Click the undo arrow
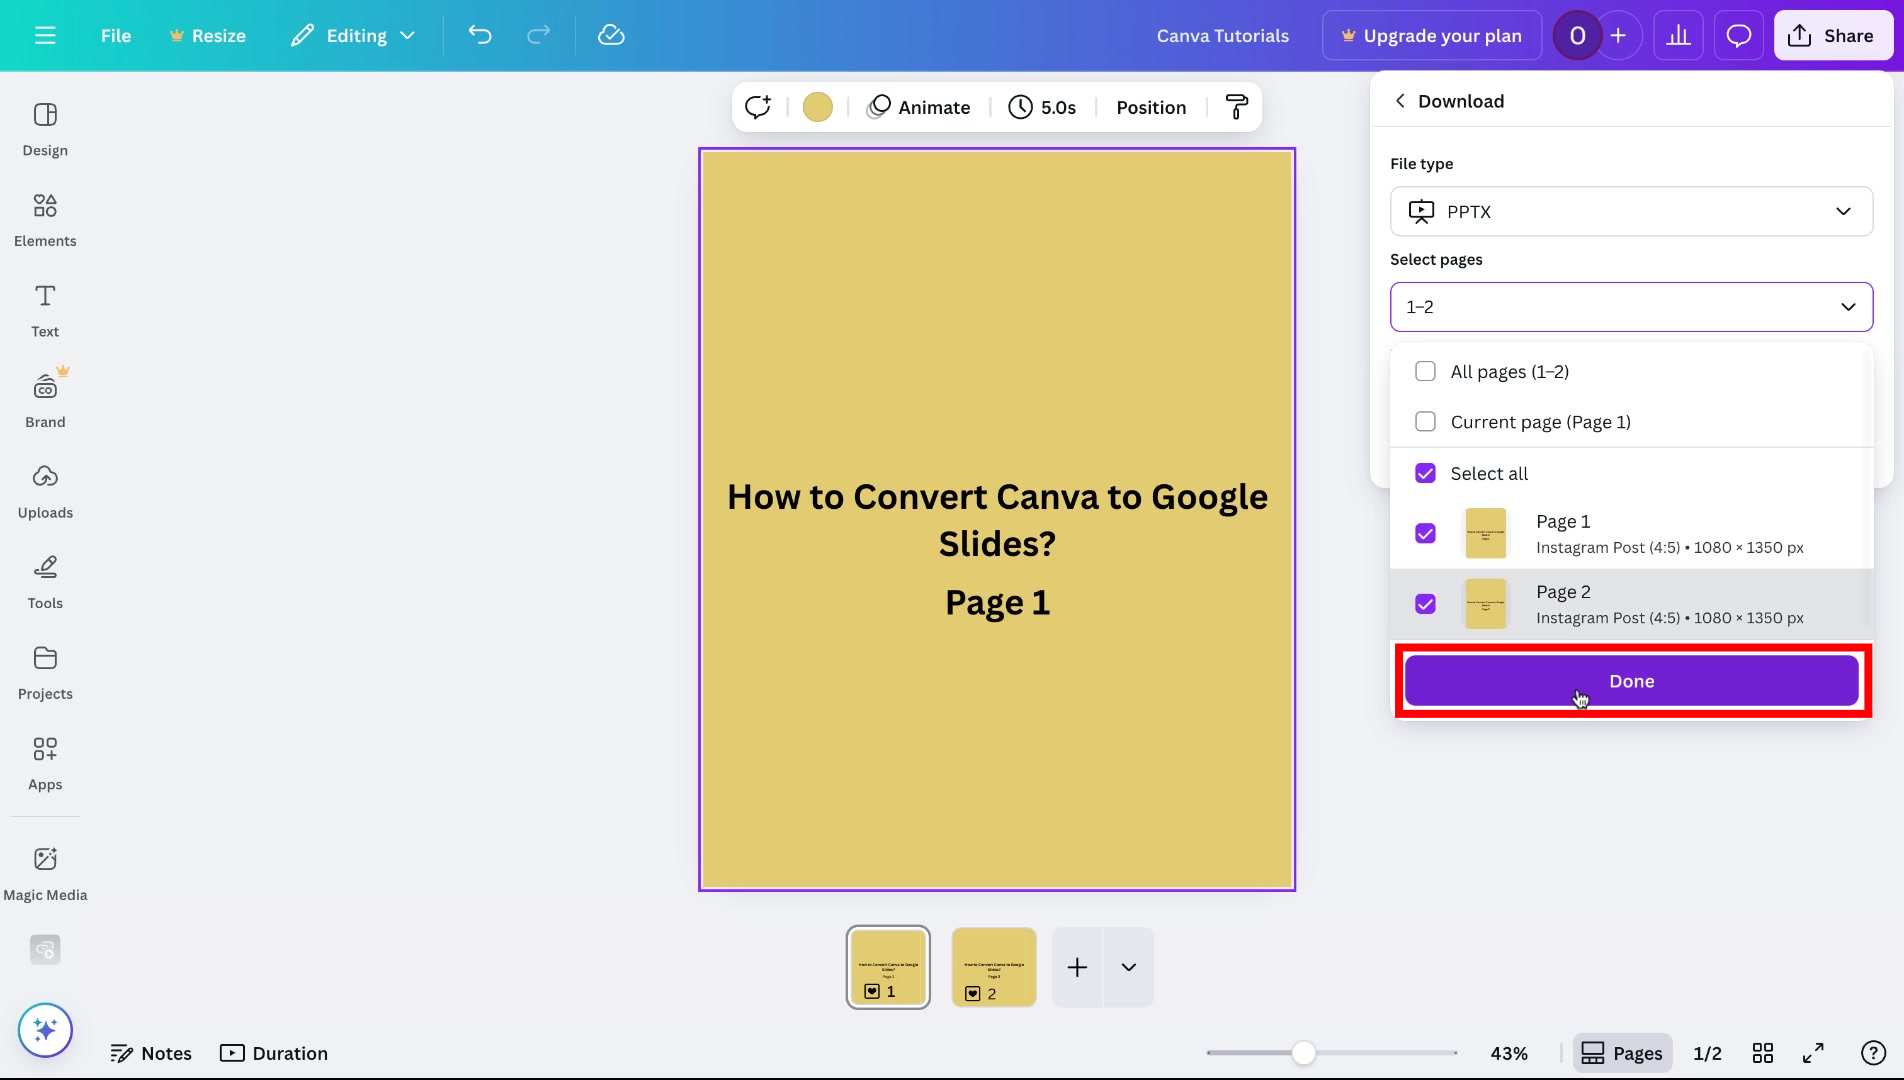The height and width of the screenshot is (1080, 1904). (479, 34)
